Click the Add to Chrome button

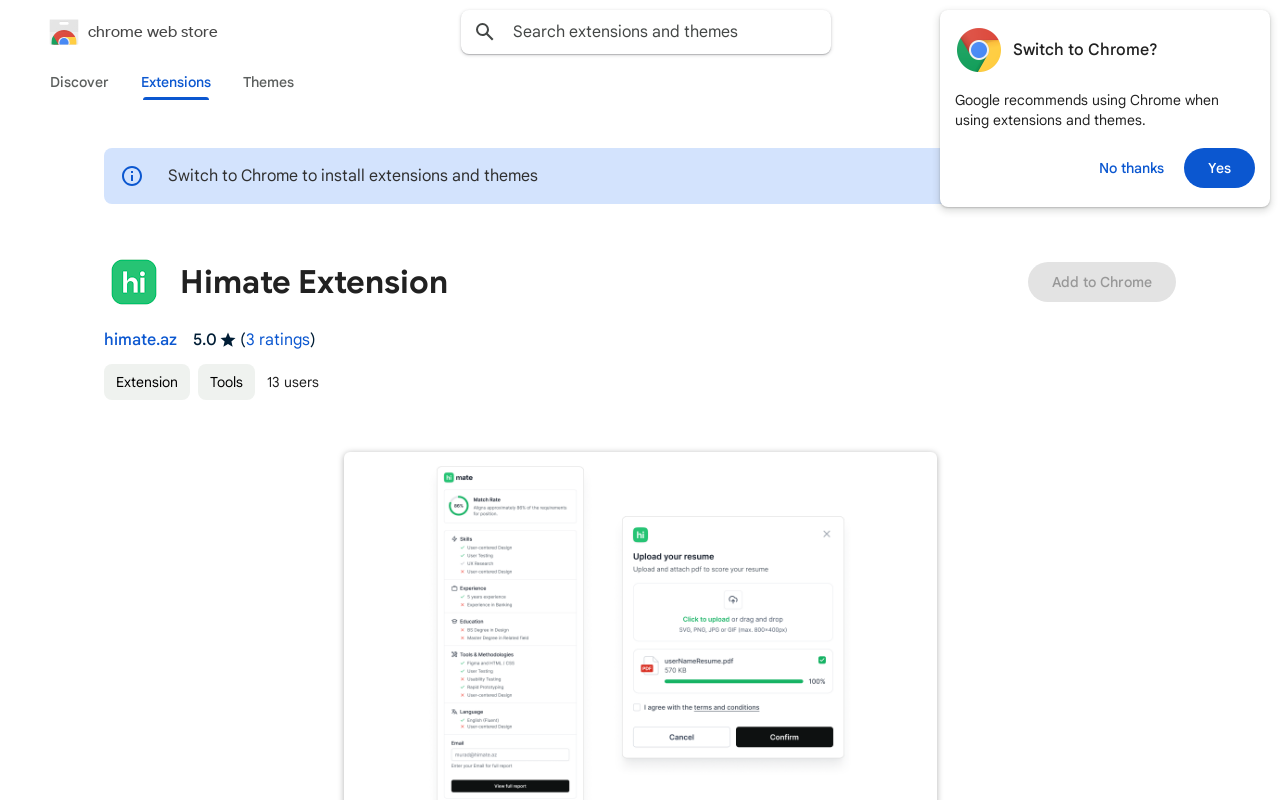coord(1101,282)
